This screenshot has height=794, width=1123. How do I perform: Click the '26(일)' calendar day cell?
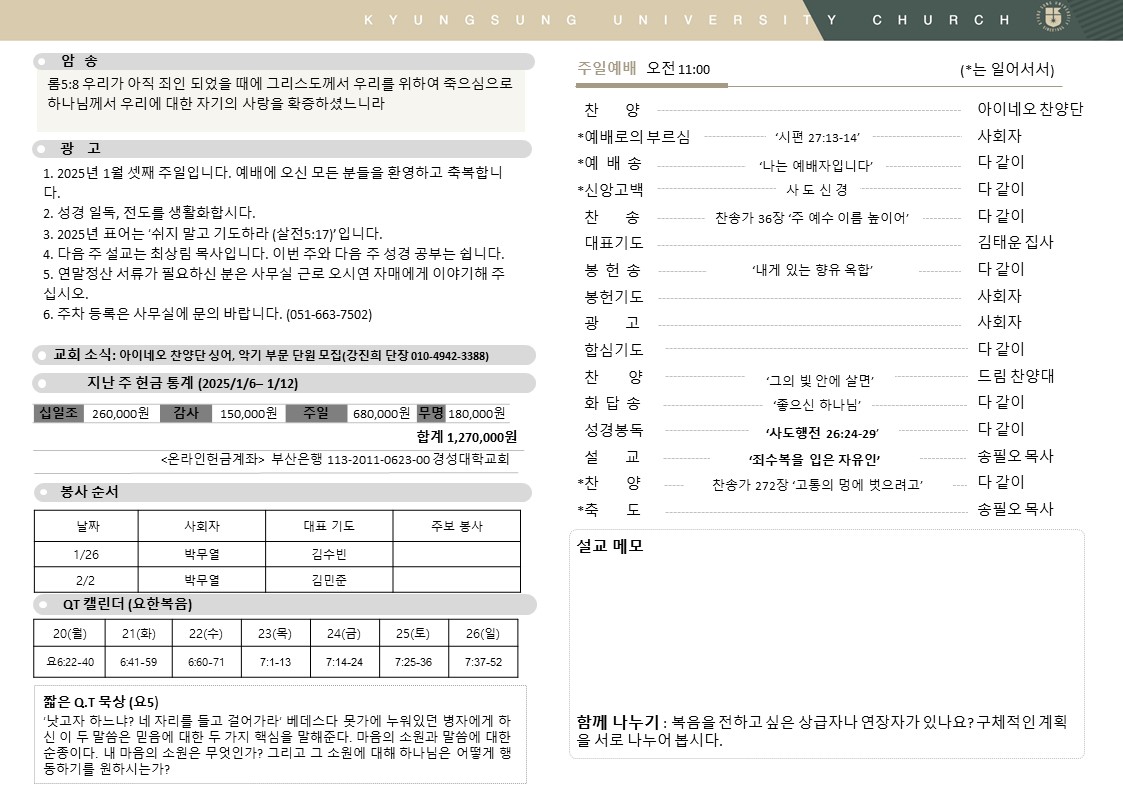pos(483,634)
